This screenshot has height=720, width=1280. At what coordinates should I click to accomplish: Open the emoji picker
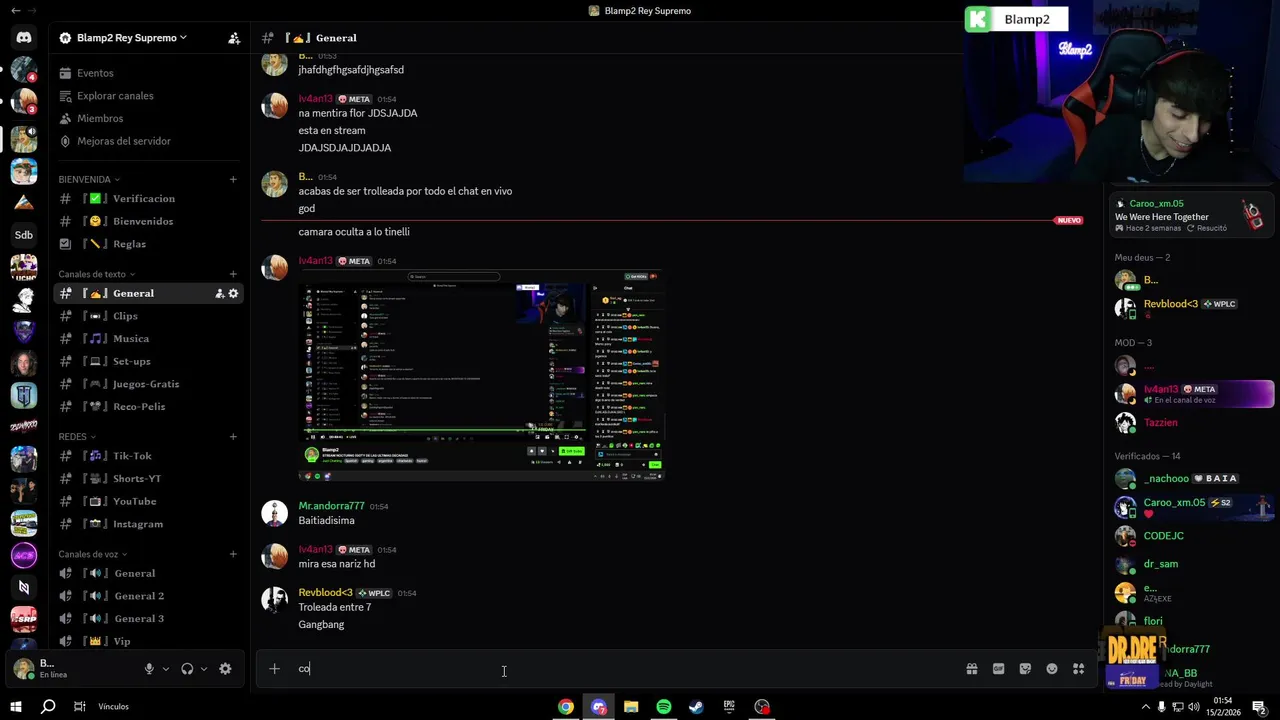(x=1052, y=669)
